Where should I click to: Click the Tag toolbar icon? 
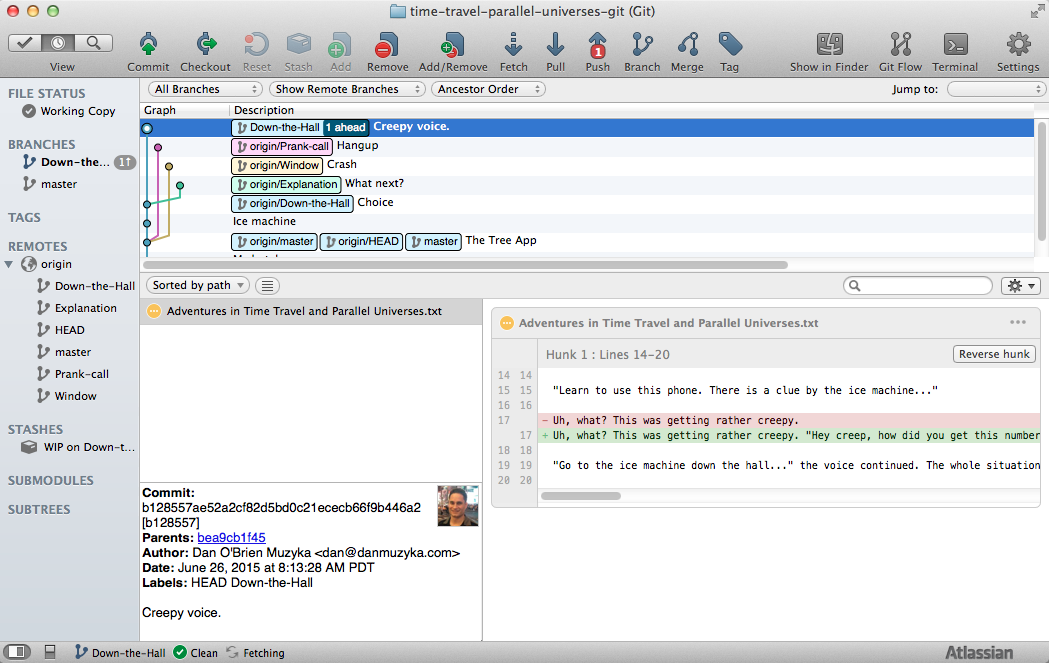(x=730, y=45)
